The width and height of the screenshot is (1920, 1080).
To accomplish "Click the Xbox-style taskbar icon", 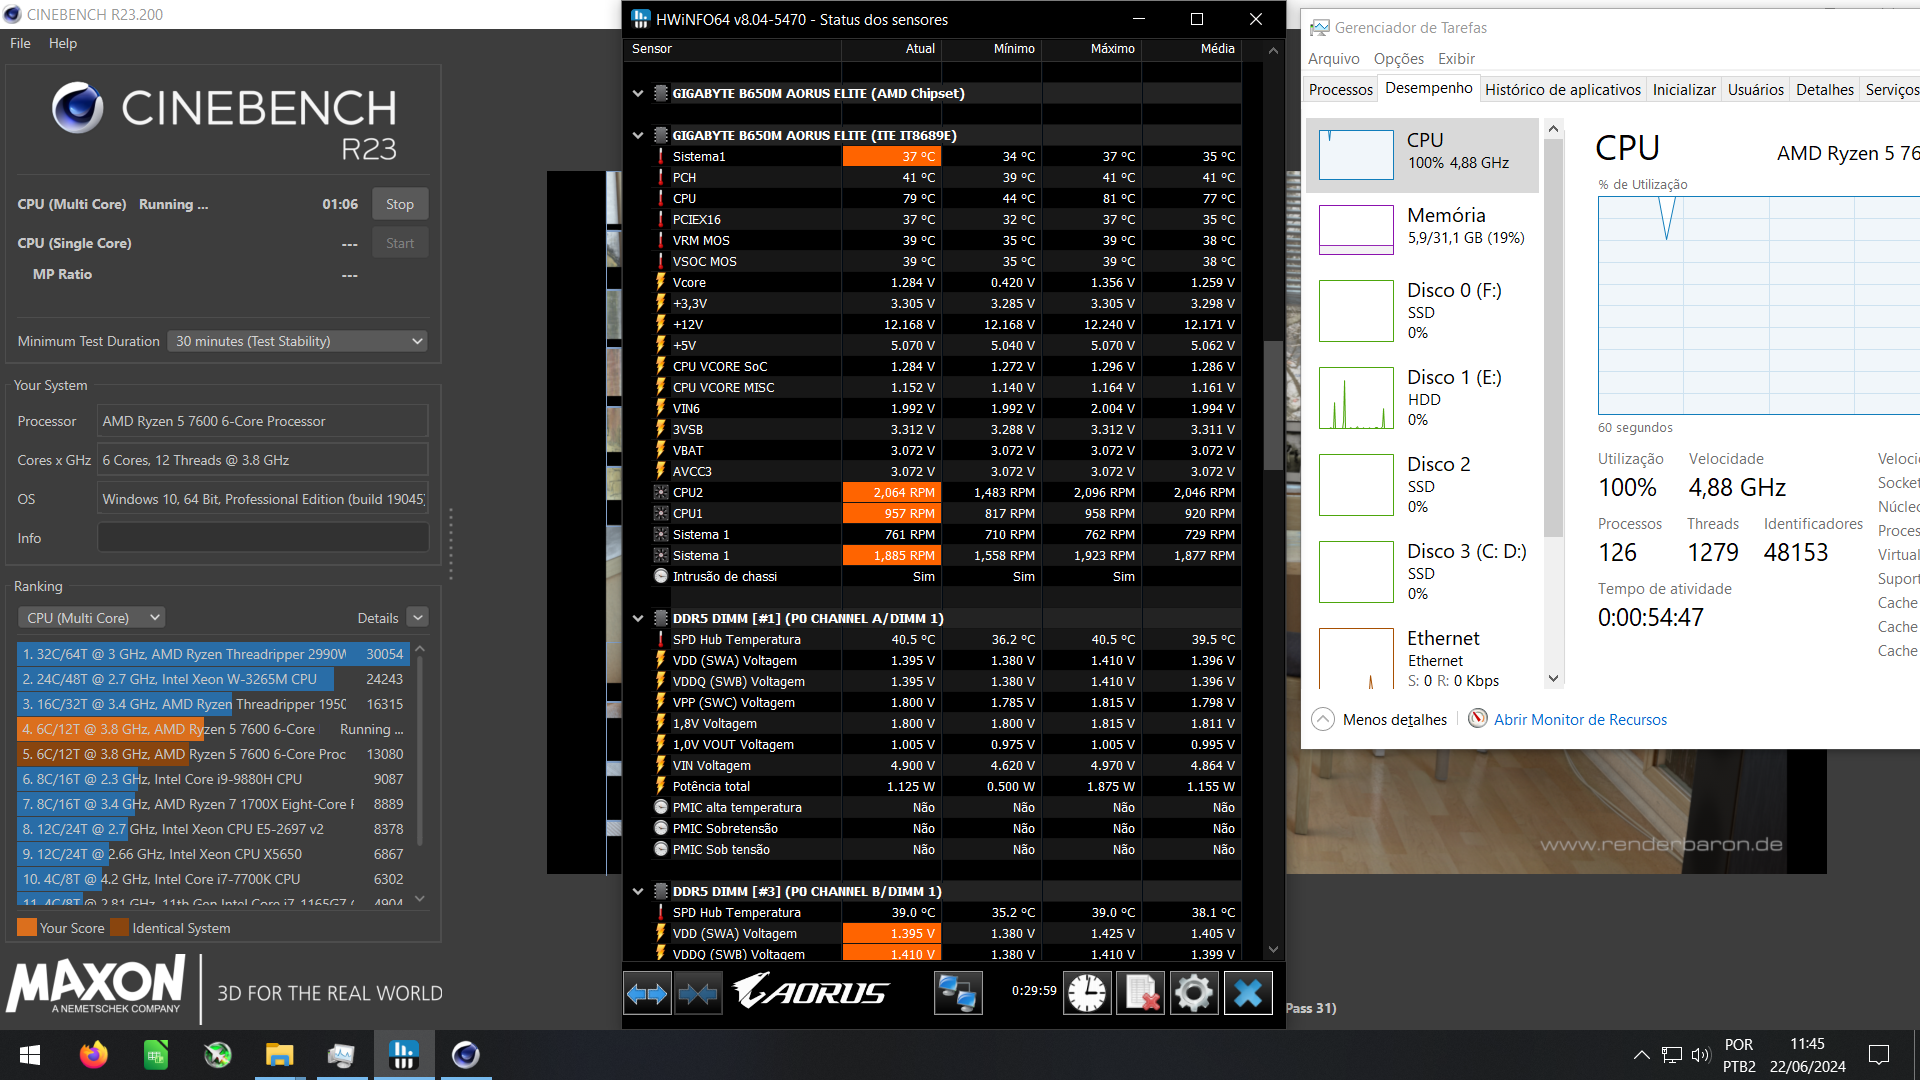I will 218,1055.
